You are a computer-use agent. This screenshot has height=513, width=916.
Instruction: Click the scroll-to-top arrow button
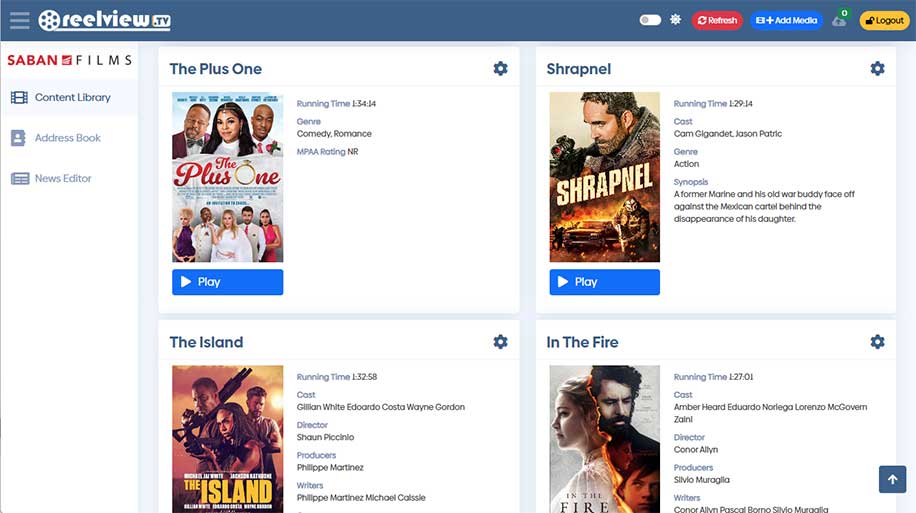point(893,479)
